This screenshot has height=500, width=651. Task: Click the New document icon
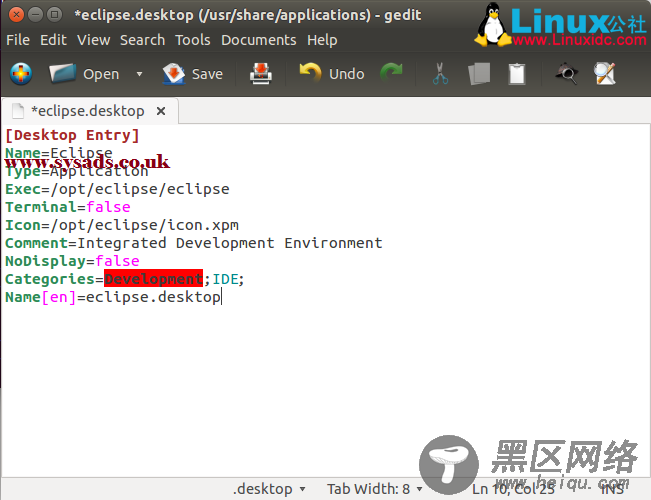(x=21, y=74)
